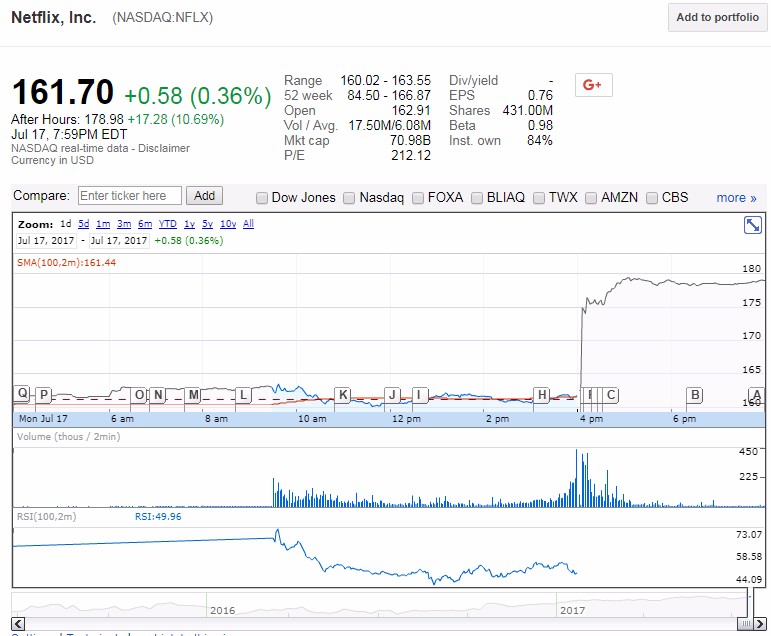Open news marker C on the chart
The image size is (771, 636).
pos(610,395)
